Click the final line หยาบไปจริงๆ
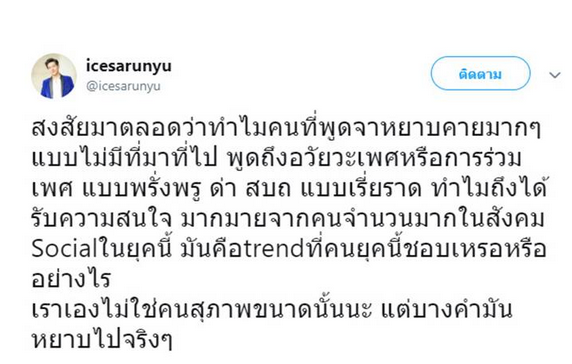This screenshot has width=572, height=364. [x=101, y=340]
